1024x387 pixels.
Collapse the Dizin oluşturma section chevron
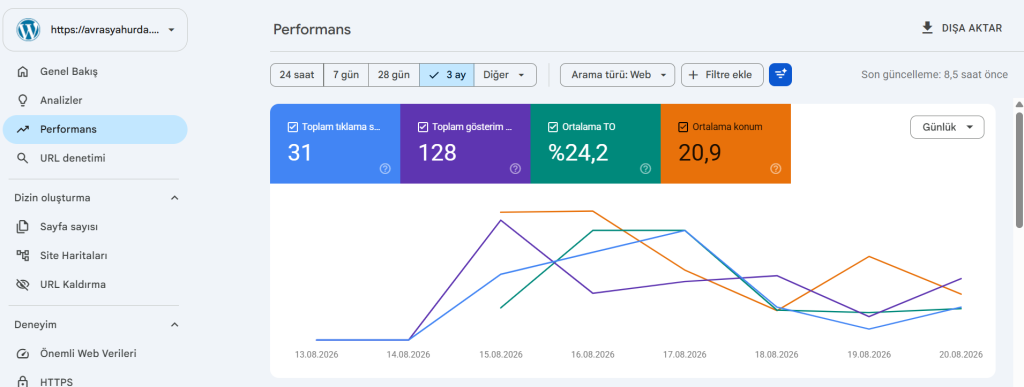point(174,198)
